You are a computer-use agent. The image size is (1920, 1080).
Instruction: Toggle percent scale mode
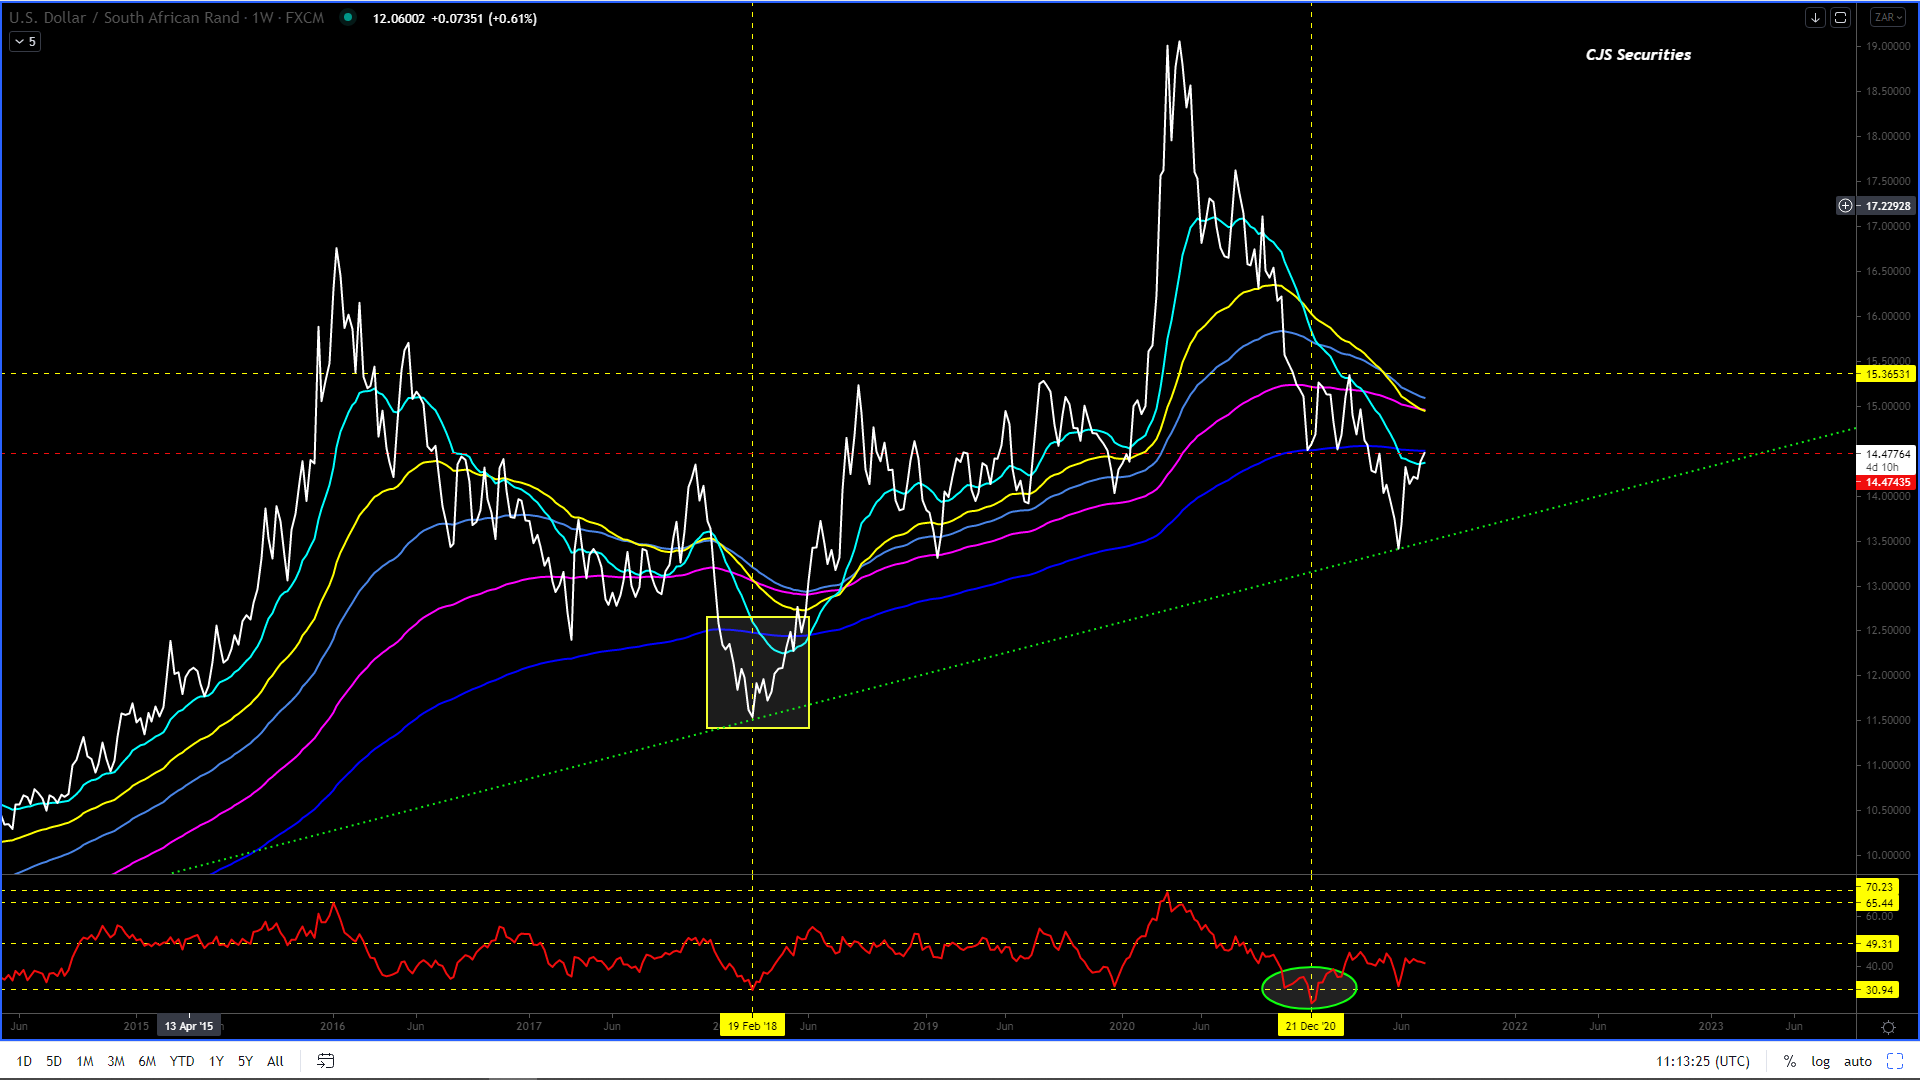(1789, 1061)
